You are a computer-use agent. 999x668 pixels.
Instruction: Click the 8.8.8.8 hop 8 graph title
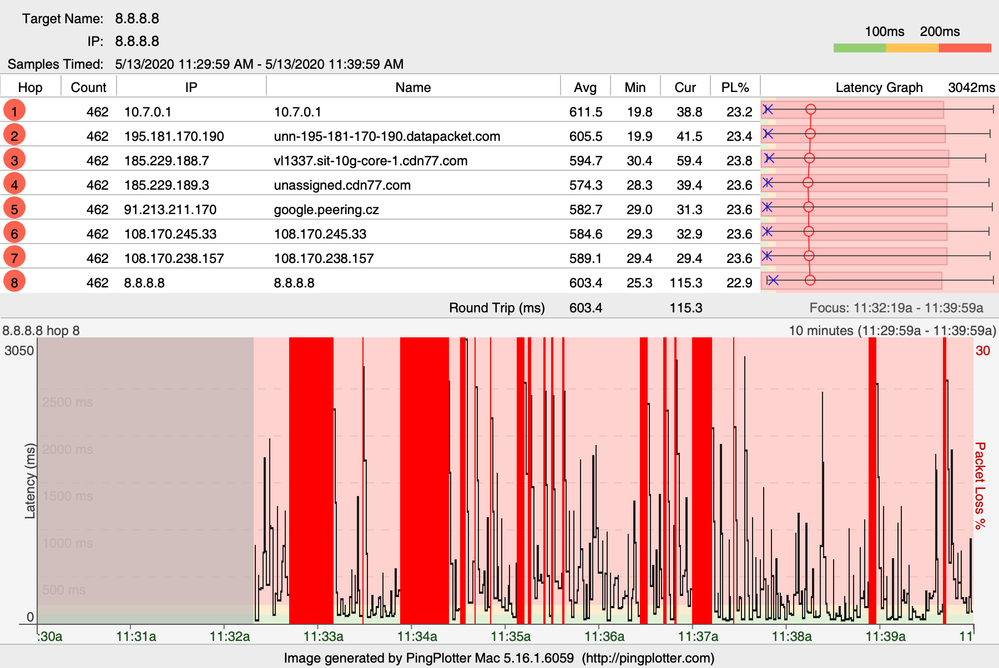(41, 330)
